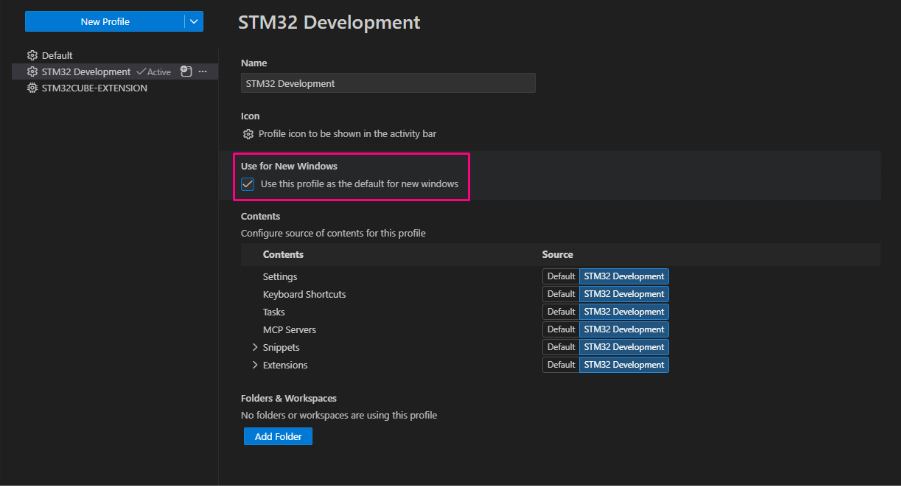Click the New Profile button

[x=104, y=21]
